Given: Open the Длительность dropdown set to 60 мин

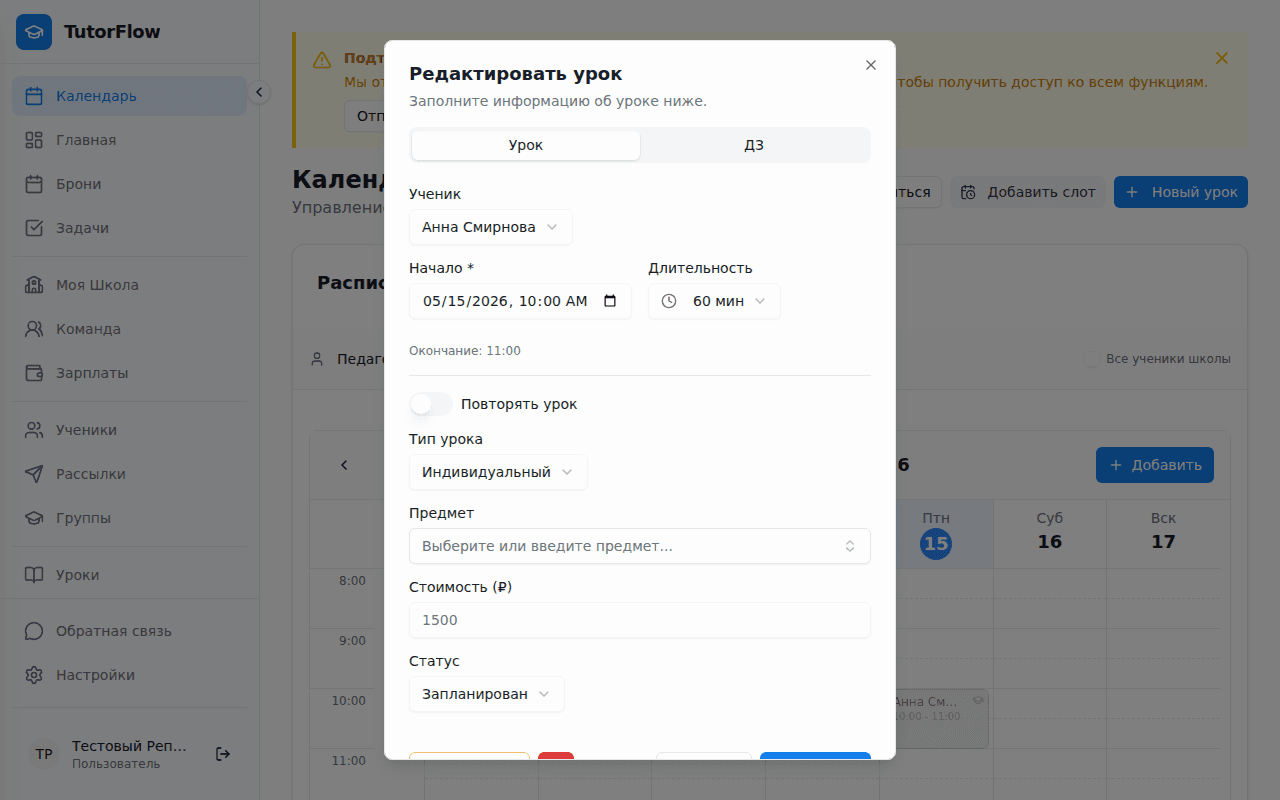Looking at the screenshot, I should [x=714, y=301].
